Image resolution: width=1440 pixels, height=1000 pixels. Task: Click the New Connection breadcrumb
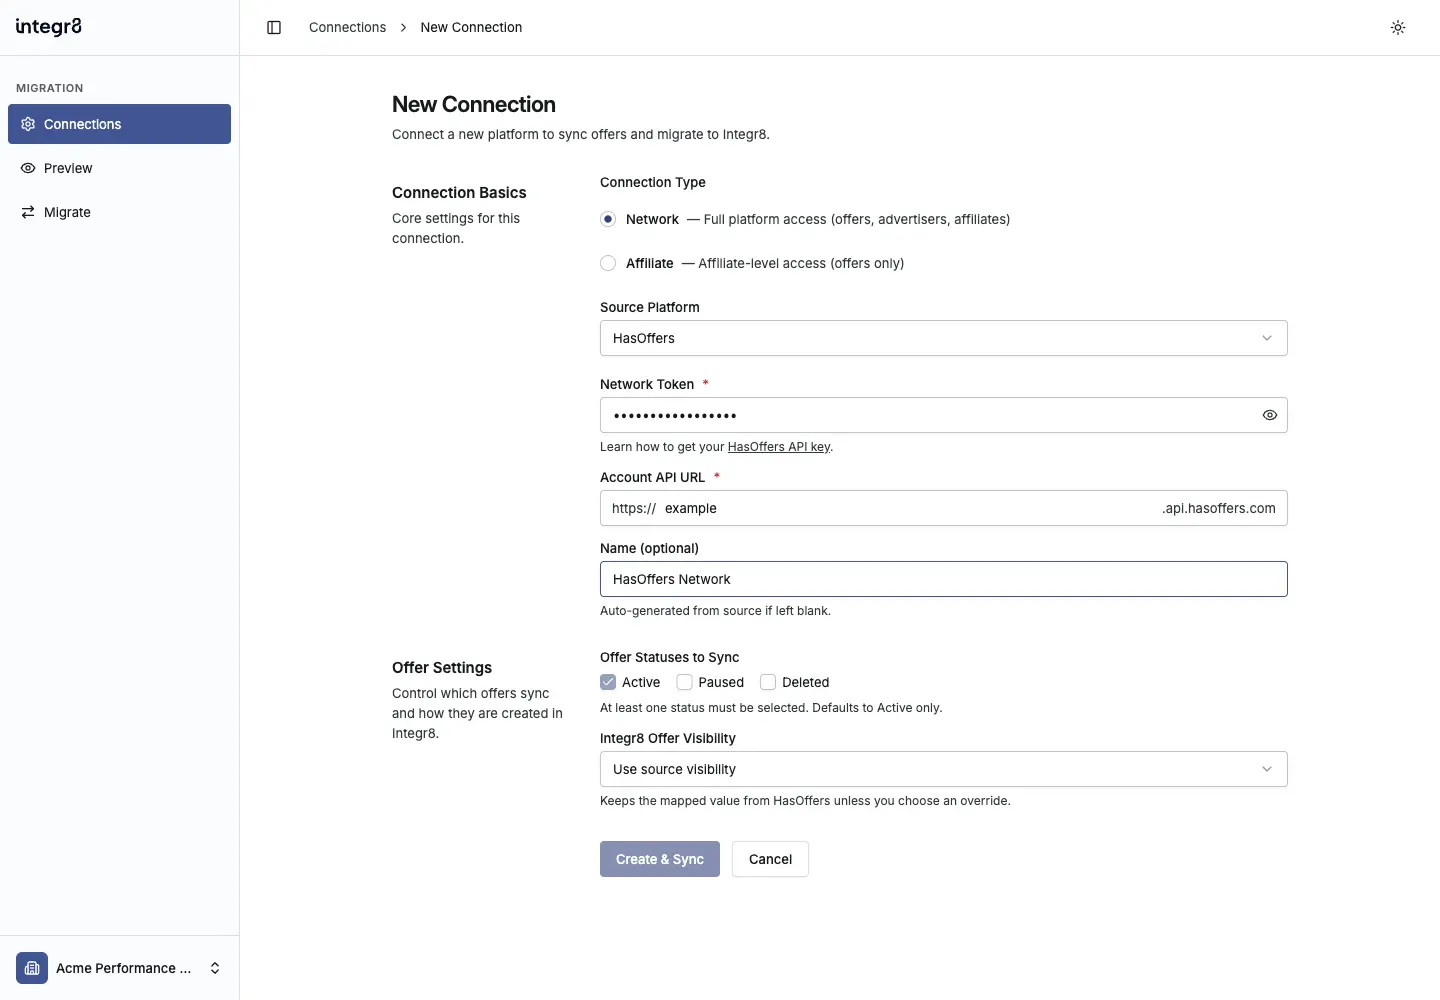click(x=471, y=27)
